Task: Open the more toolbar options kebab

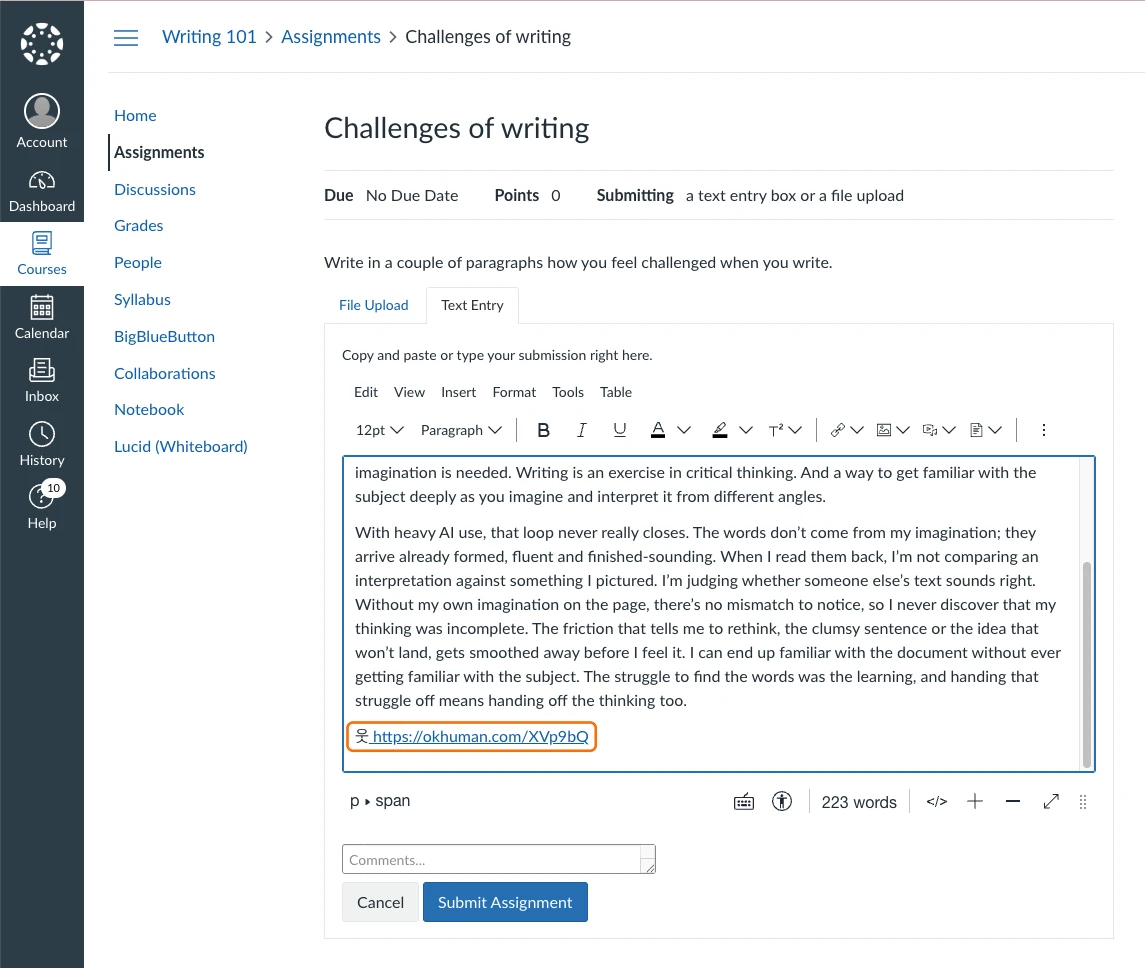Action: pos(1043,430)
